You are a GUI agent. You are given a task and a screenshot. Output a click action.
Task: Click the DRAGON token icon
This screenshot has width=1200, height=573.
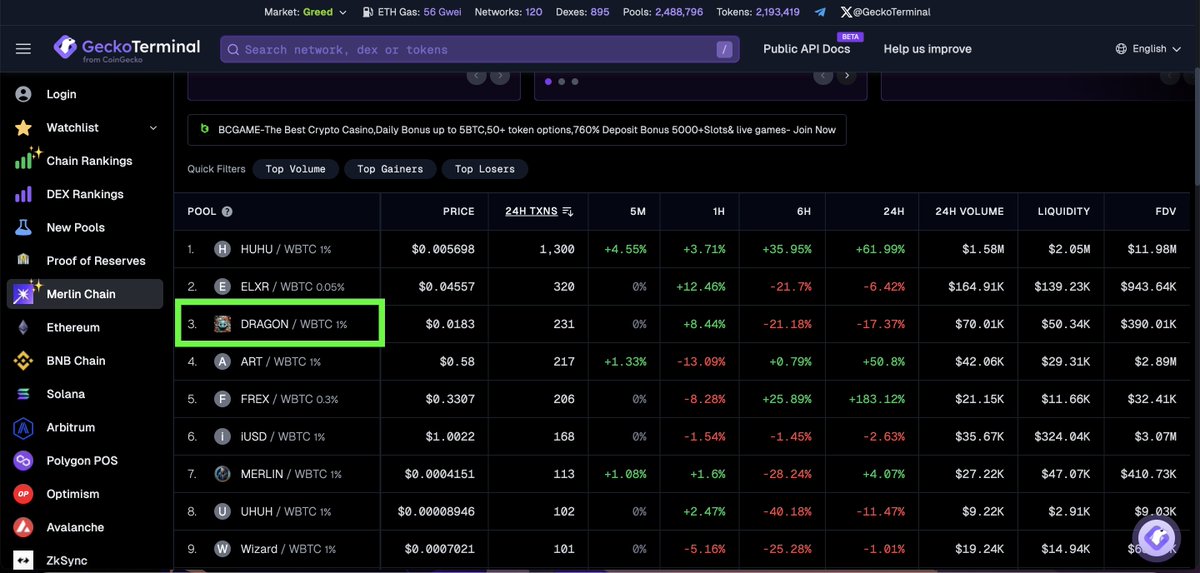[222, 324]
